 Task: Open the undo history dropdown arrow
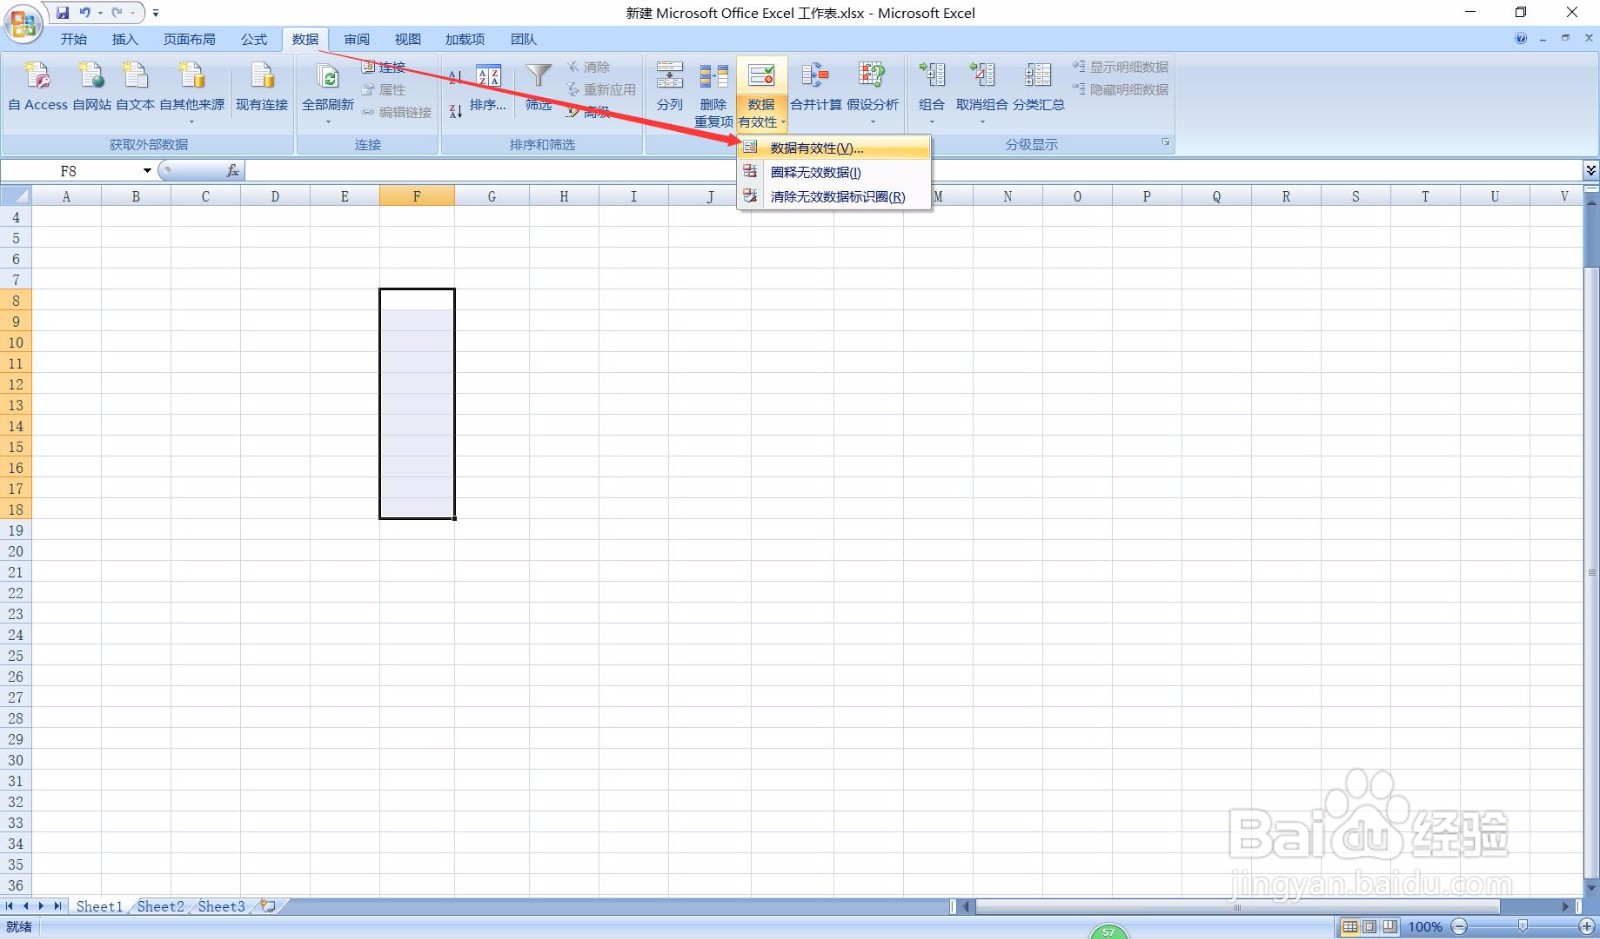point(100,13)
